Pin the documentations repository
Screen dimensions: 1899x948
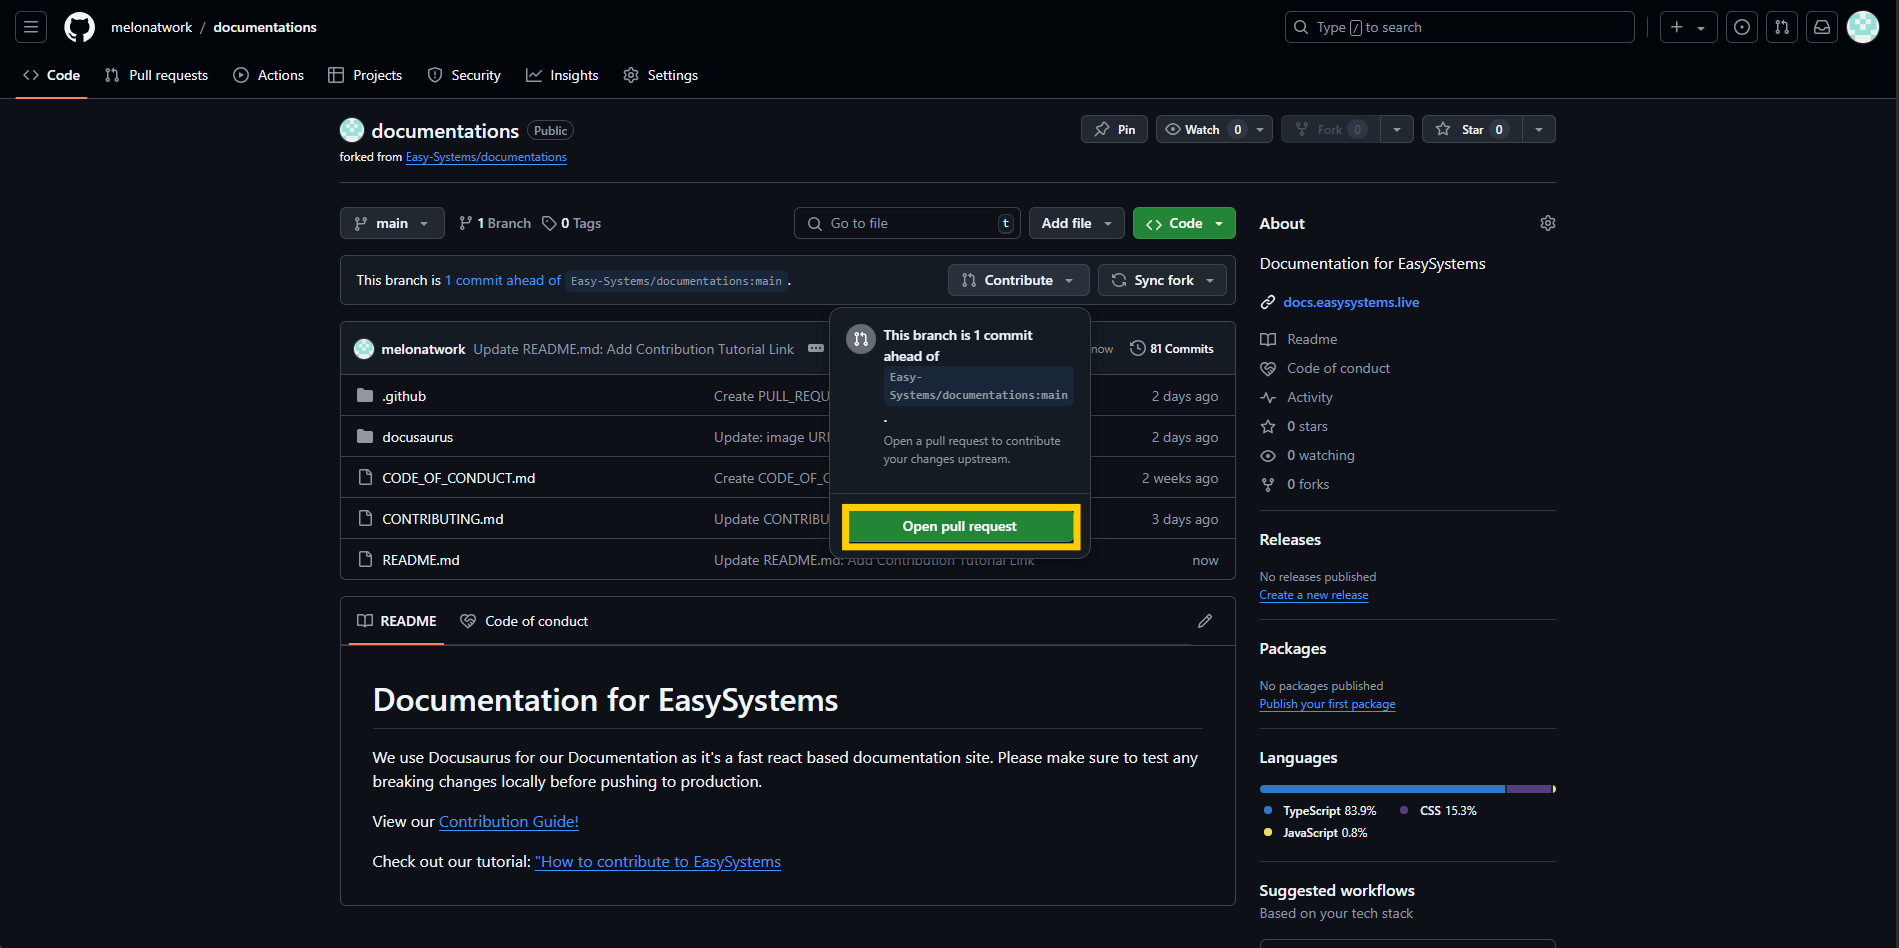pyautogui.click(x=1114, y=129)
